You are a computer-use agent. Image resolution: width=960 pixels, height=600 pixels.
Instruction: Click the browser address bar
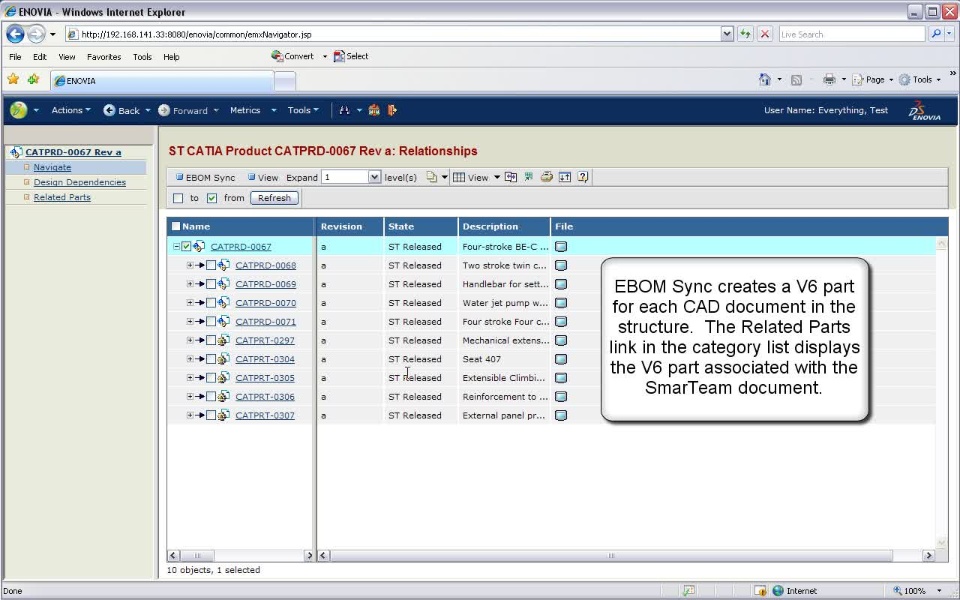392,34
